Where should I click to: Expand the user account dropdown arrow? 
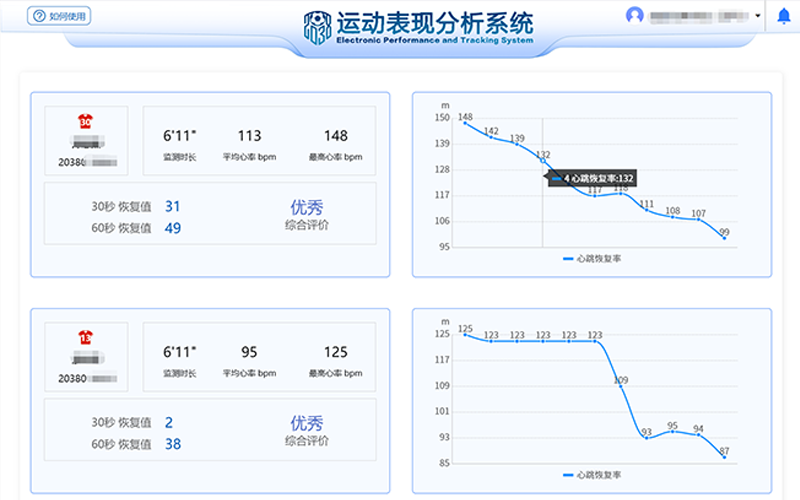pyautogui.click(x=758, y=15)
